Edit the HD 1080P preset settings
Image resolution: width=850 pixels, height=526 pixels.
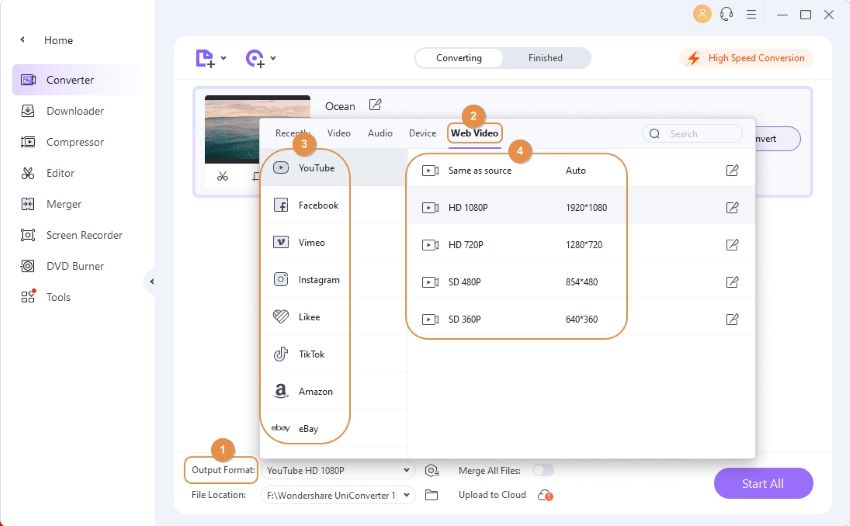(732, 208)
